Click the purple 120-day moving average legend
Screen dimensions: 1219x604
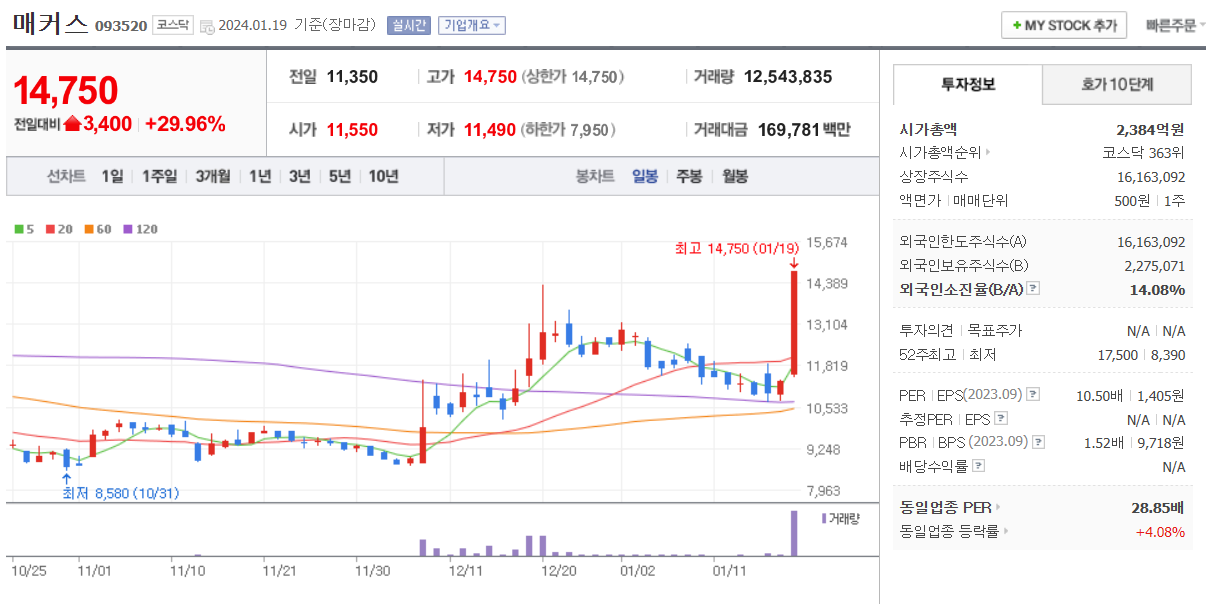pyautogui.click(x=140, y=229)
